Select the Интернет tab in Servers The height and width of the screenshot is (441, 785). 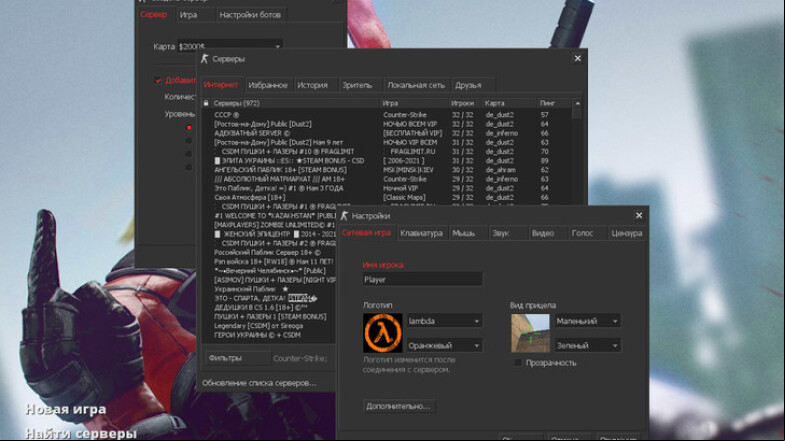pyautogui.click(x=221, y=85)
